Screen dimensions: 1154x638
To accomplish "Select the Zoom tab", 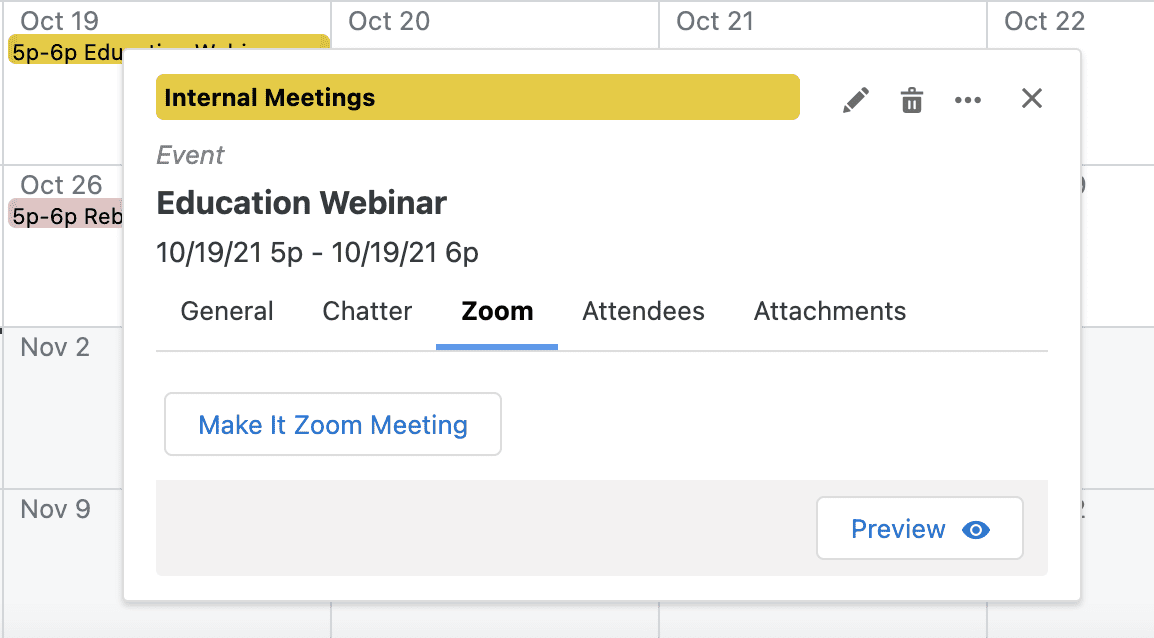I will click(x=497, y=311).
